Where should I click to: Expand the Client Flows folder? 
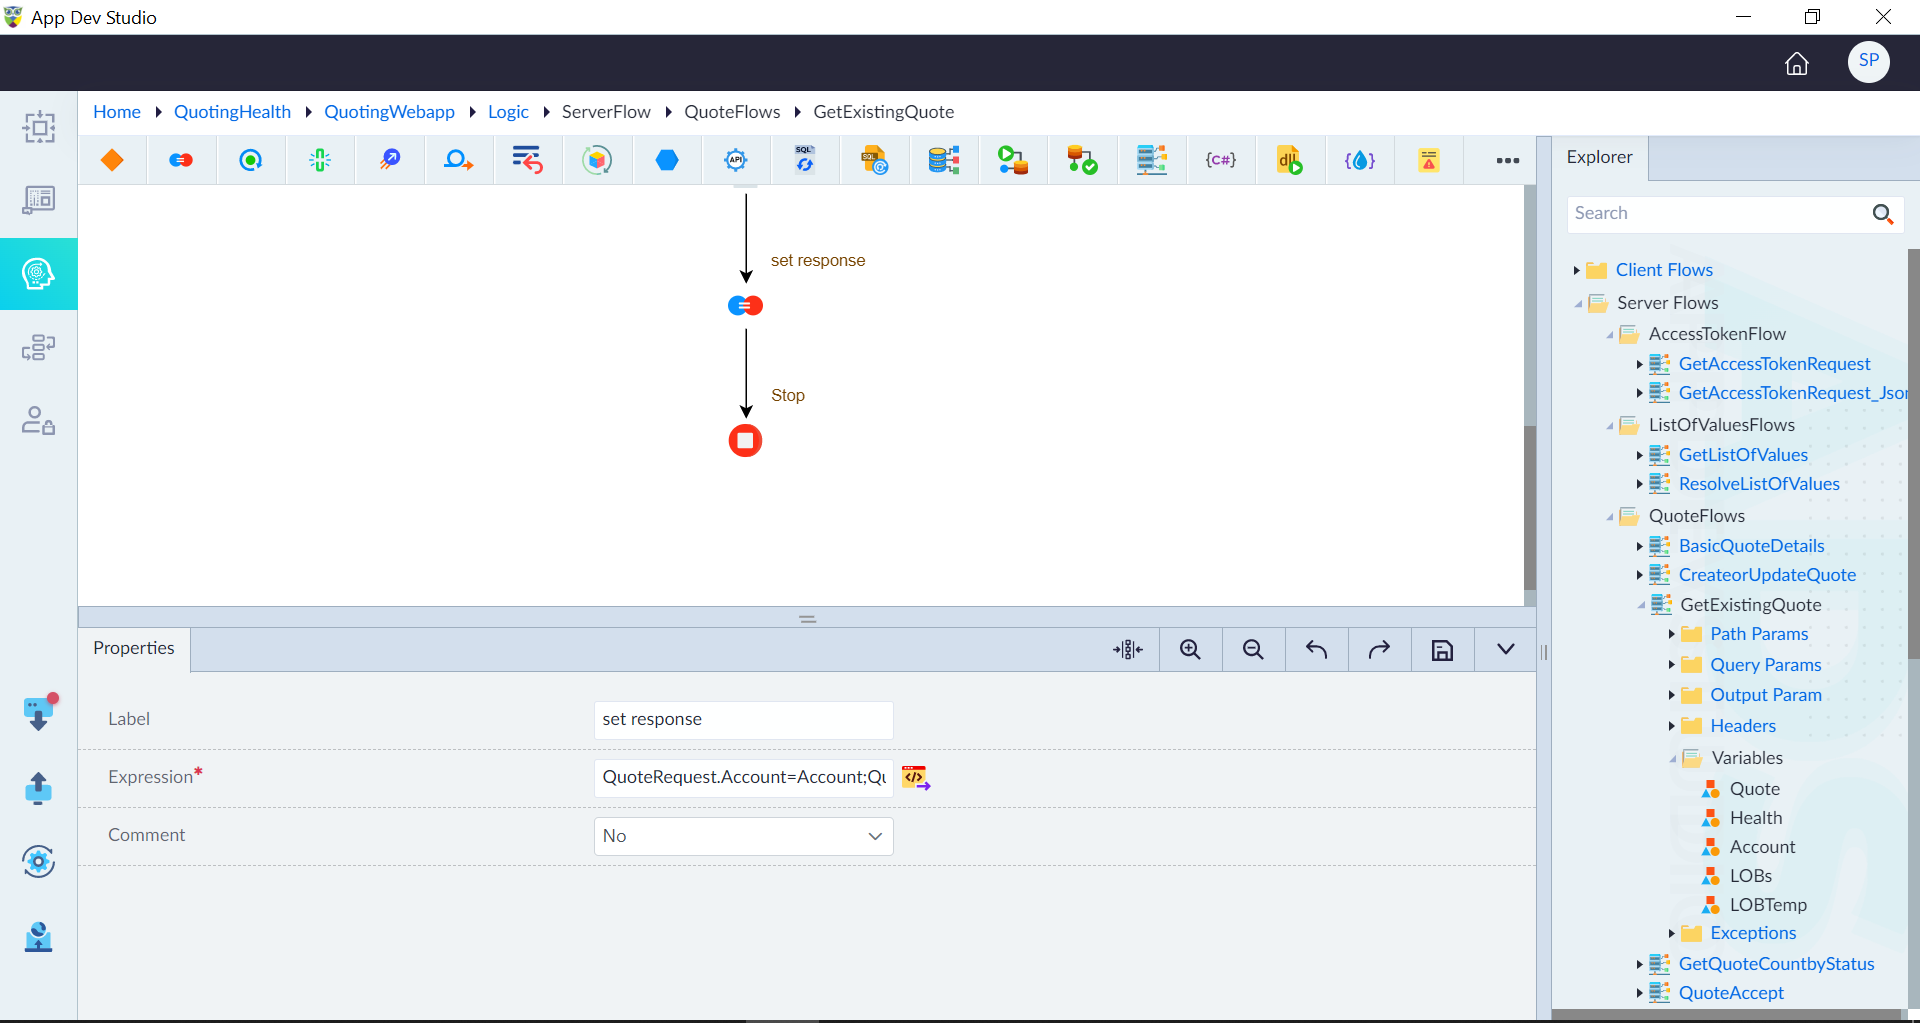pyautogui.click(x=1577, y=270)
